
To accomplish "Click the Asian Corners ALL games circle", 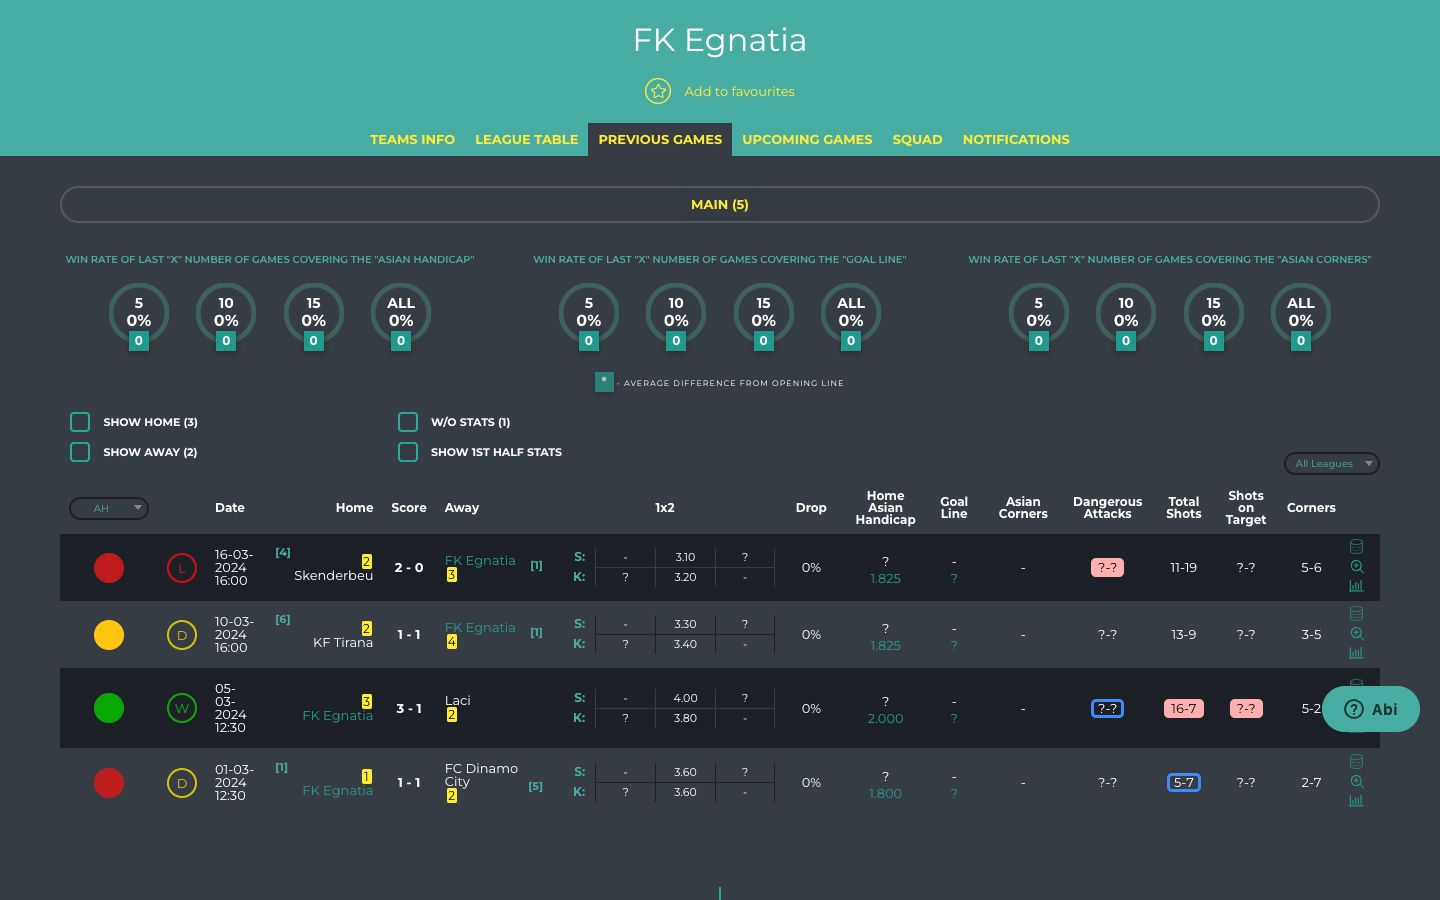I will (x=1301, y=314).
